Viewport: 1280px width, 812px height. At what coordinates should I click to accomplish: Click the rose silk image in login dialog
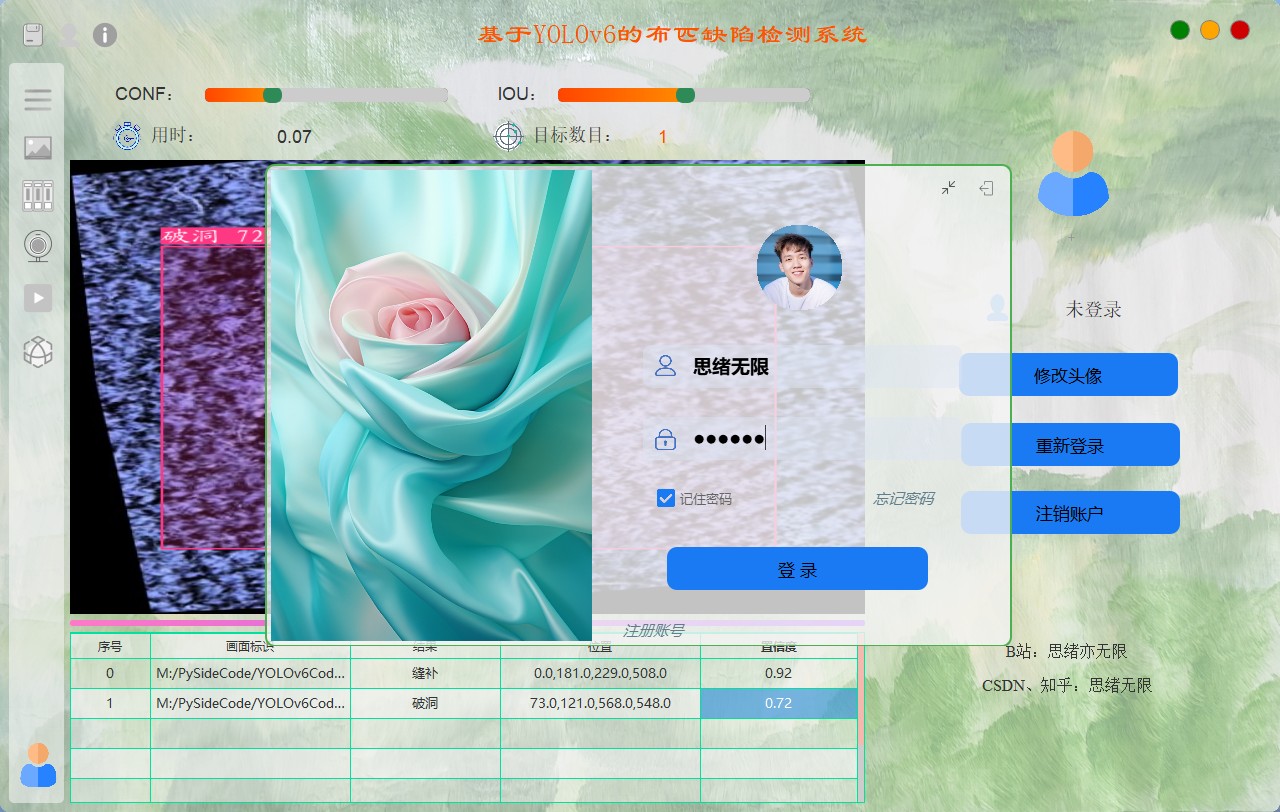pos(431,405)
